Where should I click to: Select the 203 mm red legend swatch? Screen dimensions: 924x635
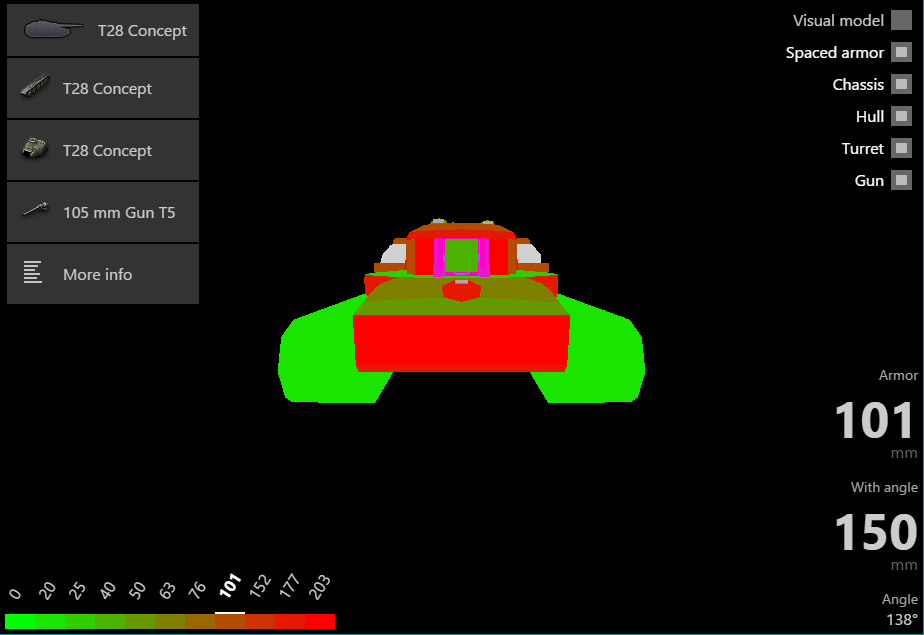(320, 621)
